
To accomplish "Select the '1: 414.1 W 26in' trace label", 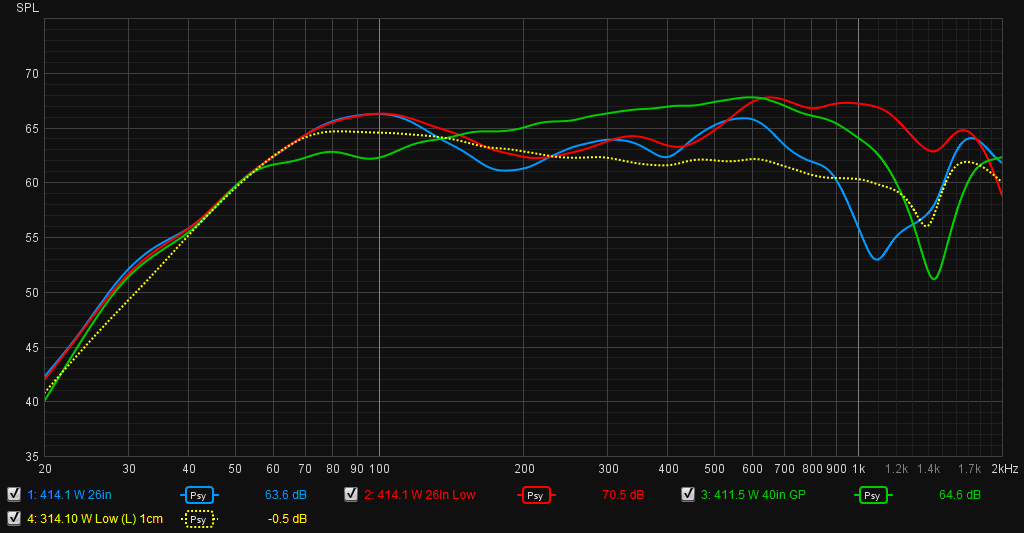I will (x=69, y=495).
